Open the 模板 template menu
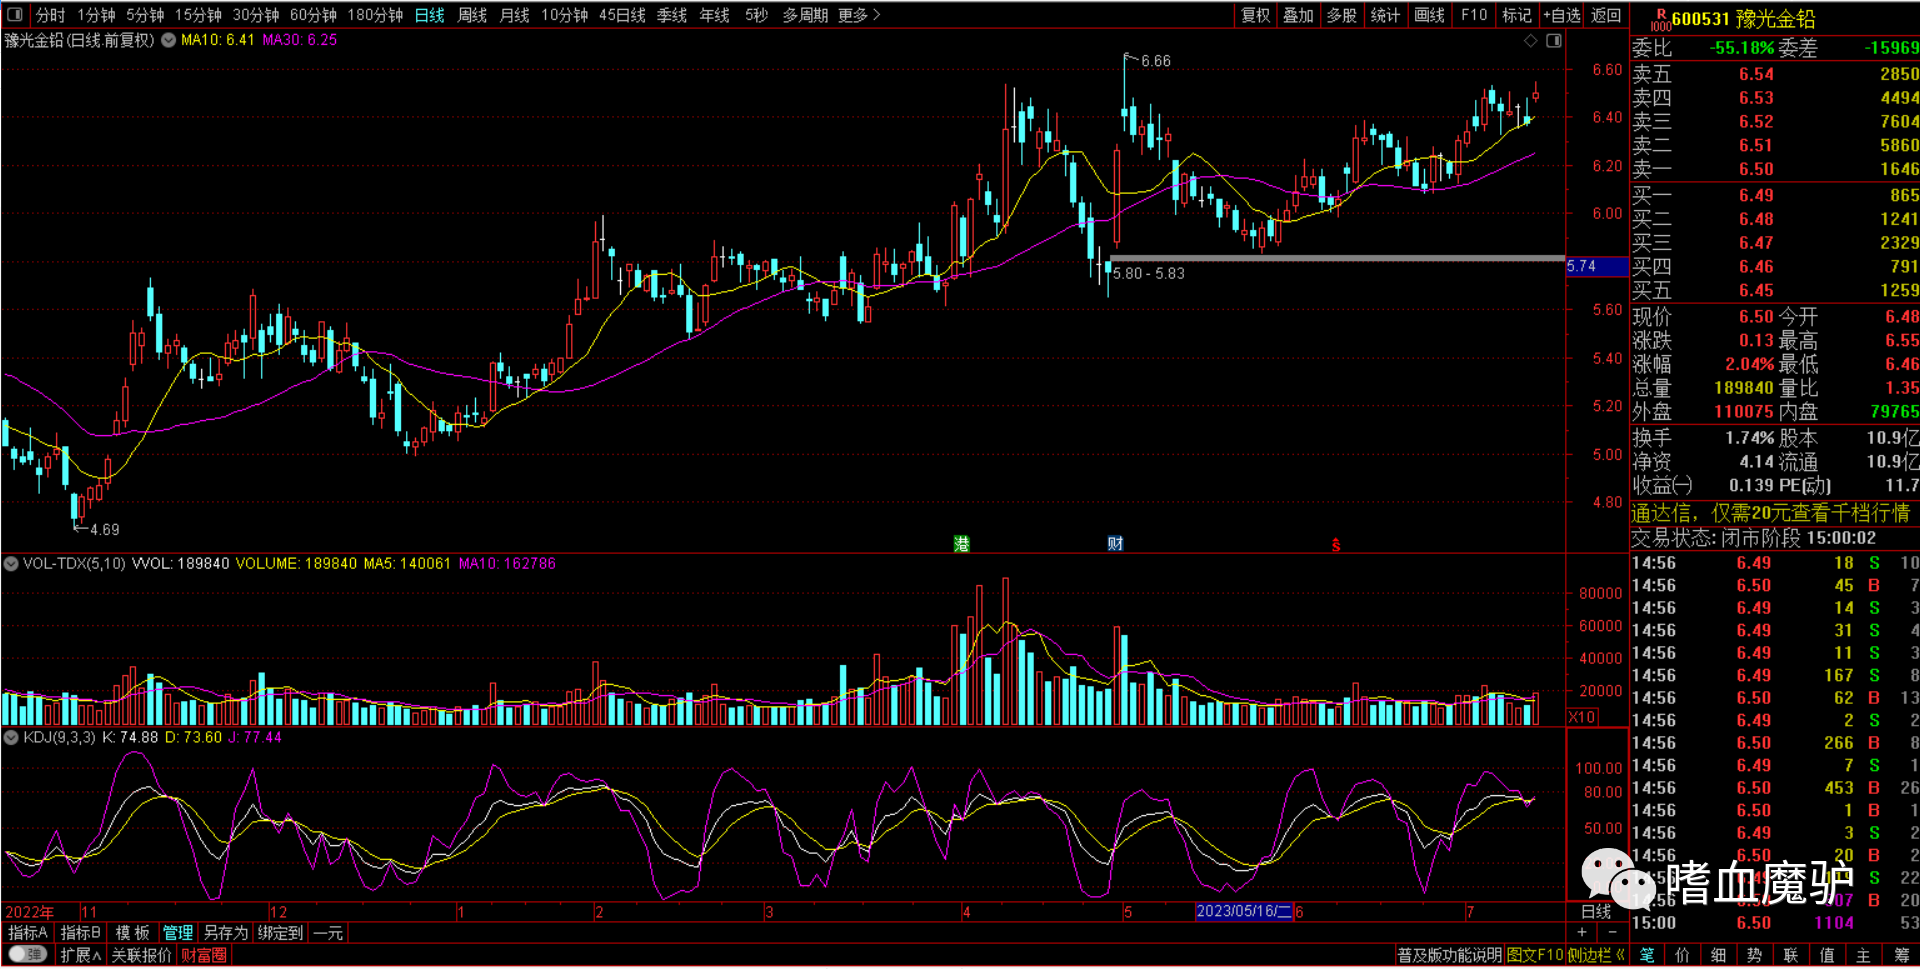 pos(132,933)
